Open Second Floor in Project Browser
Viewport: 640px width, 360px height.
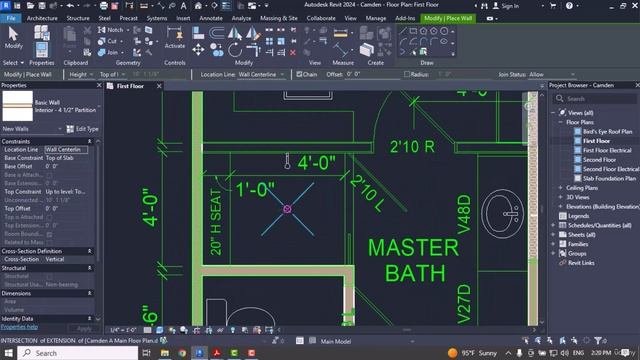[599, 160]
